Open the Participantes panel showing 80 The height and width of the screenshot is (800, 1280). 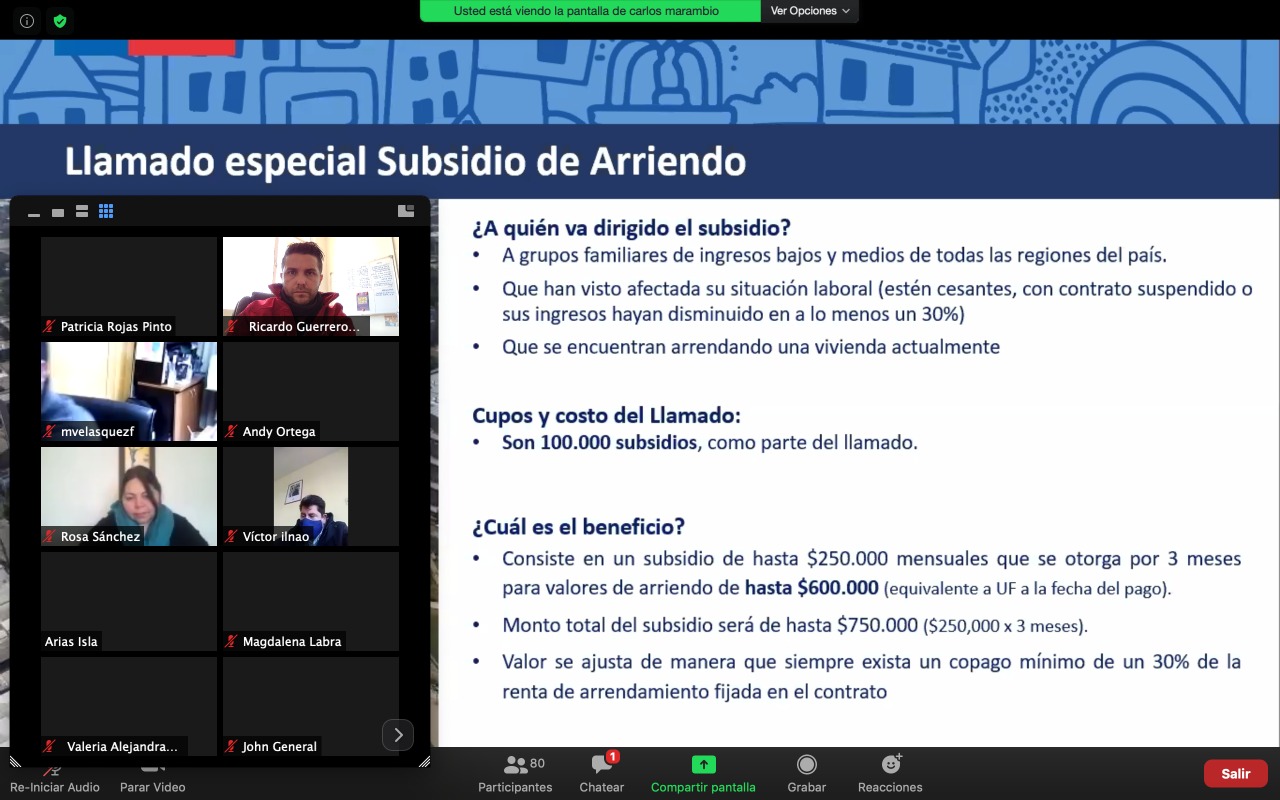tap(515, 775)
